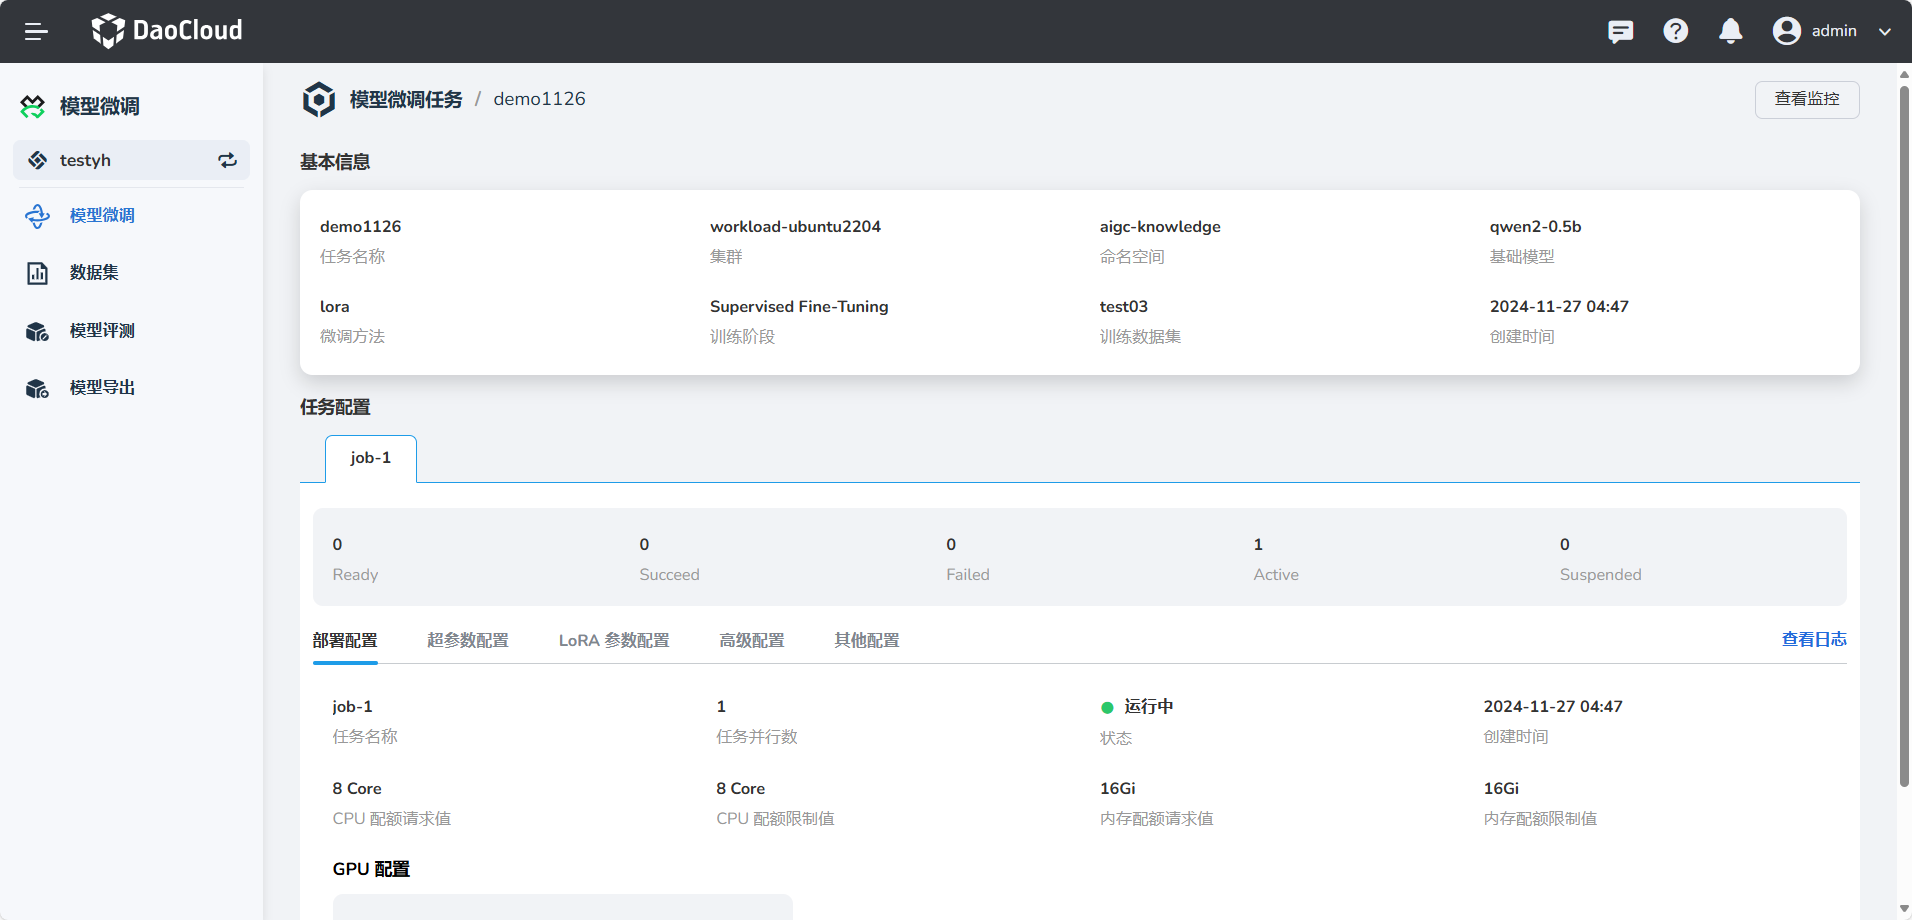Viewport: 1912px width, 920px height.
Task: Click the demo1126 breadcrumb text
Action: coord(540,99)
